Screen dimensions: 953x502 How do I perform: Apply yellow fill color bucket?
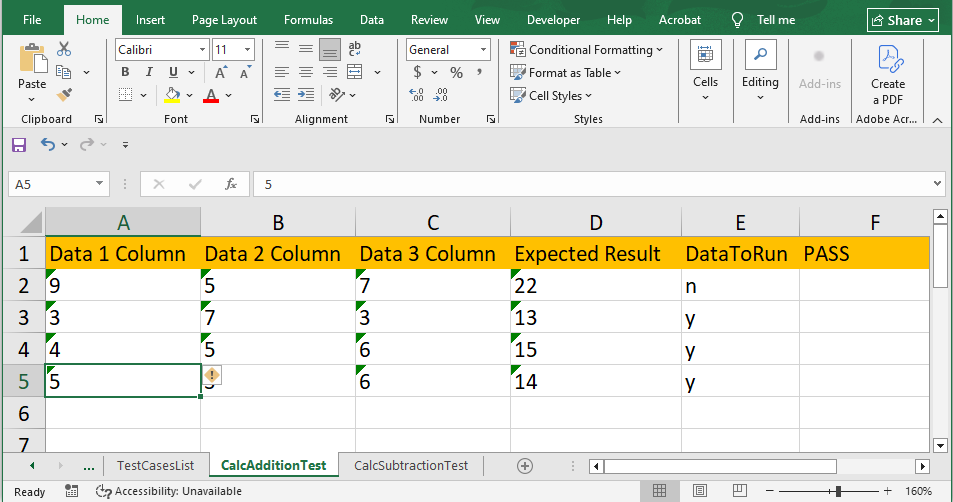click(x=173, y=95)
